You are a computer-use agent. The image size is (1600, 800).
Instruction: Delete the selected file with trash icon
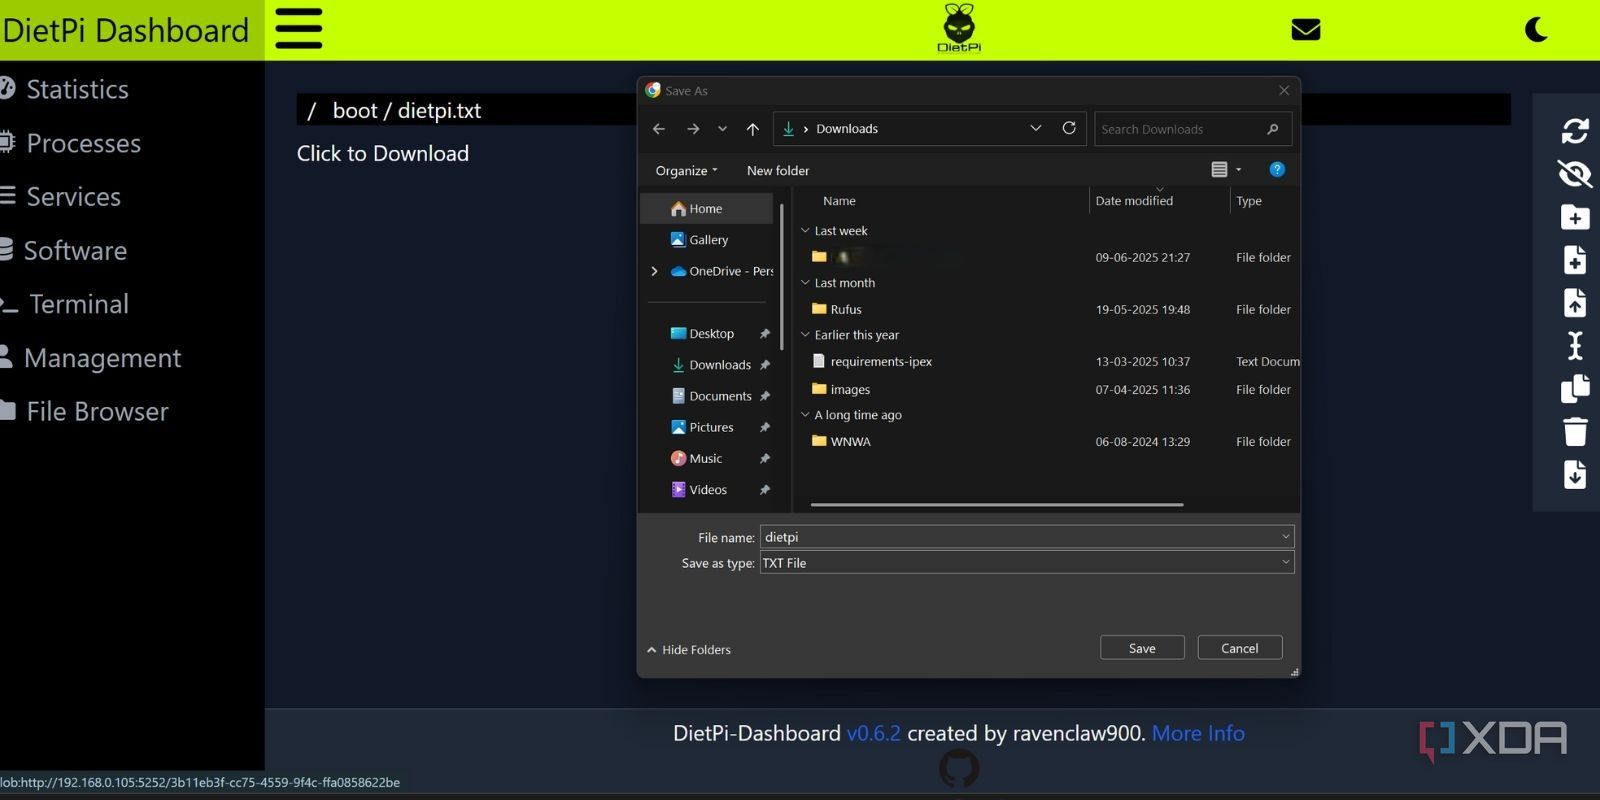[1575, 431]
